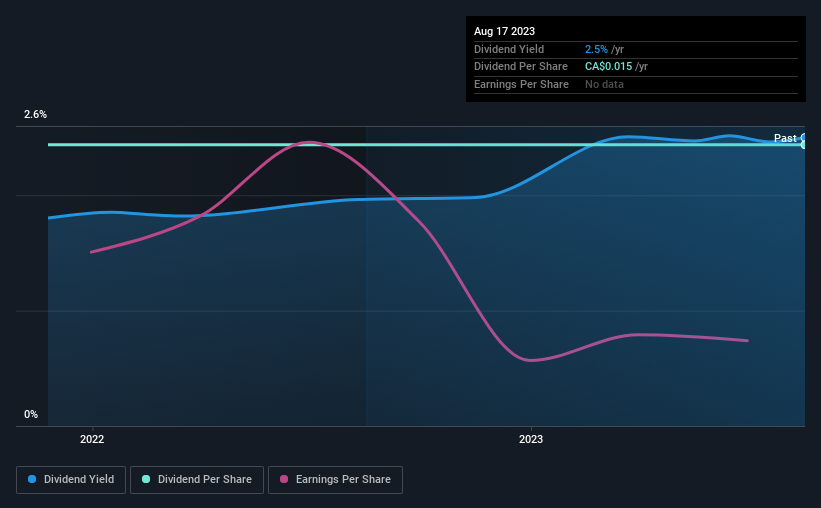Click the 2.6% y-axis label
The image size is (821, 508).
35,114
